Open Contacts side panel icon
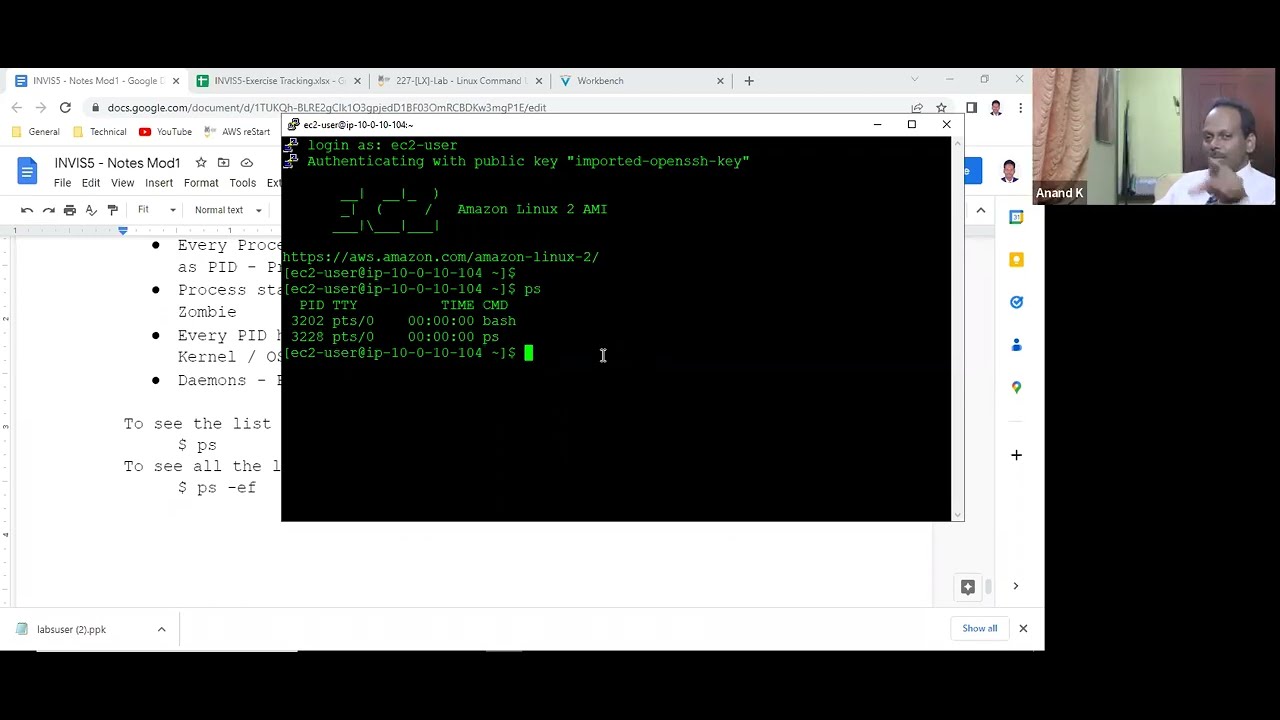The image size is (1280, 720). [1016, 345]
